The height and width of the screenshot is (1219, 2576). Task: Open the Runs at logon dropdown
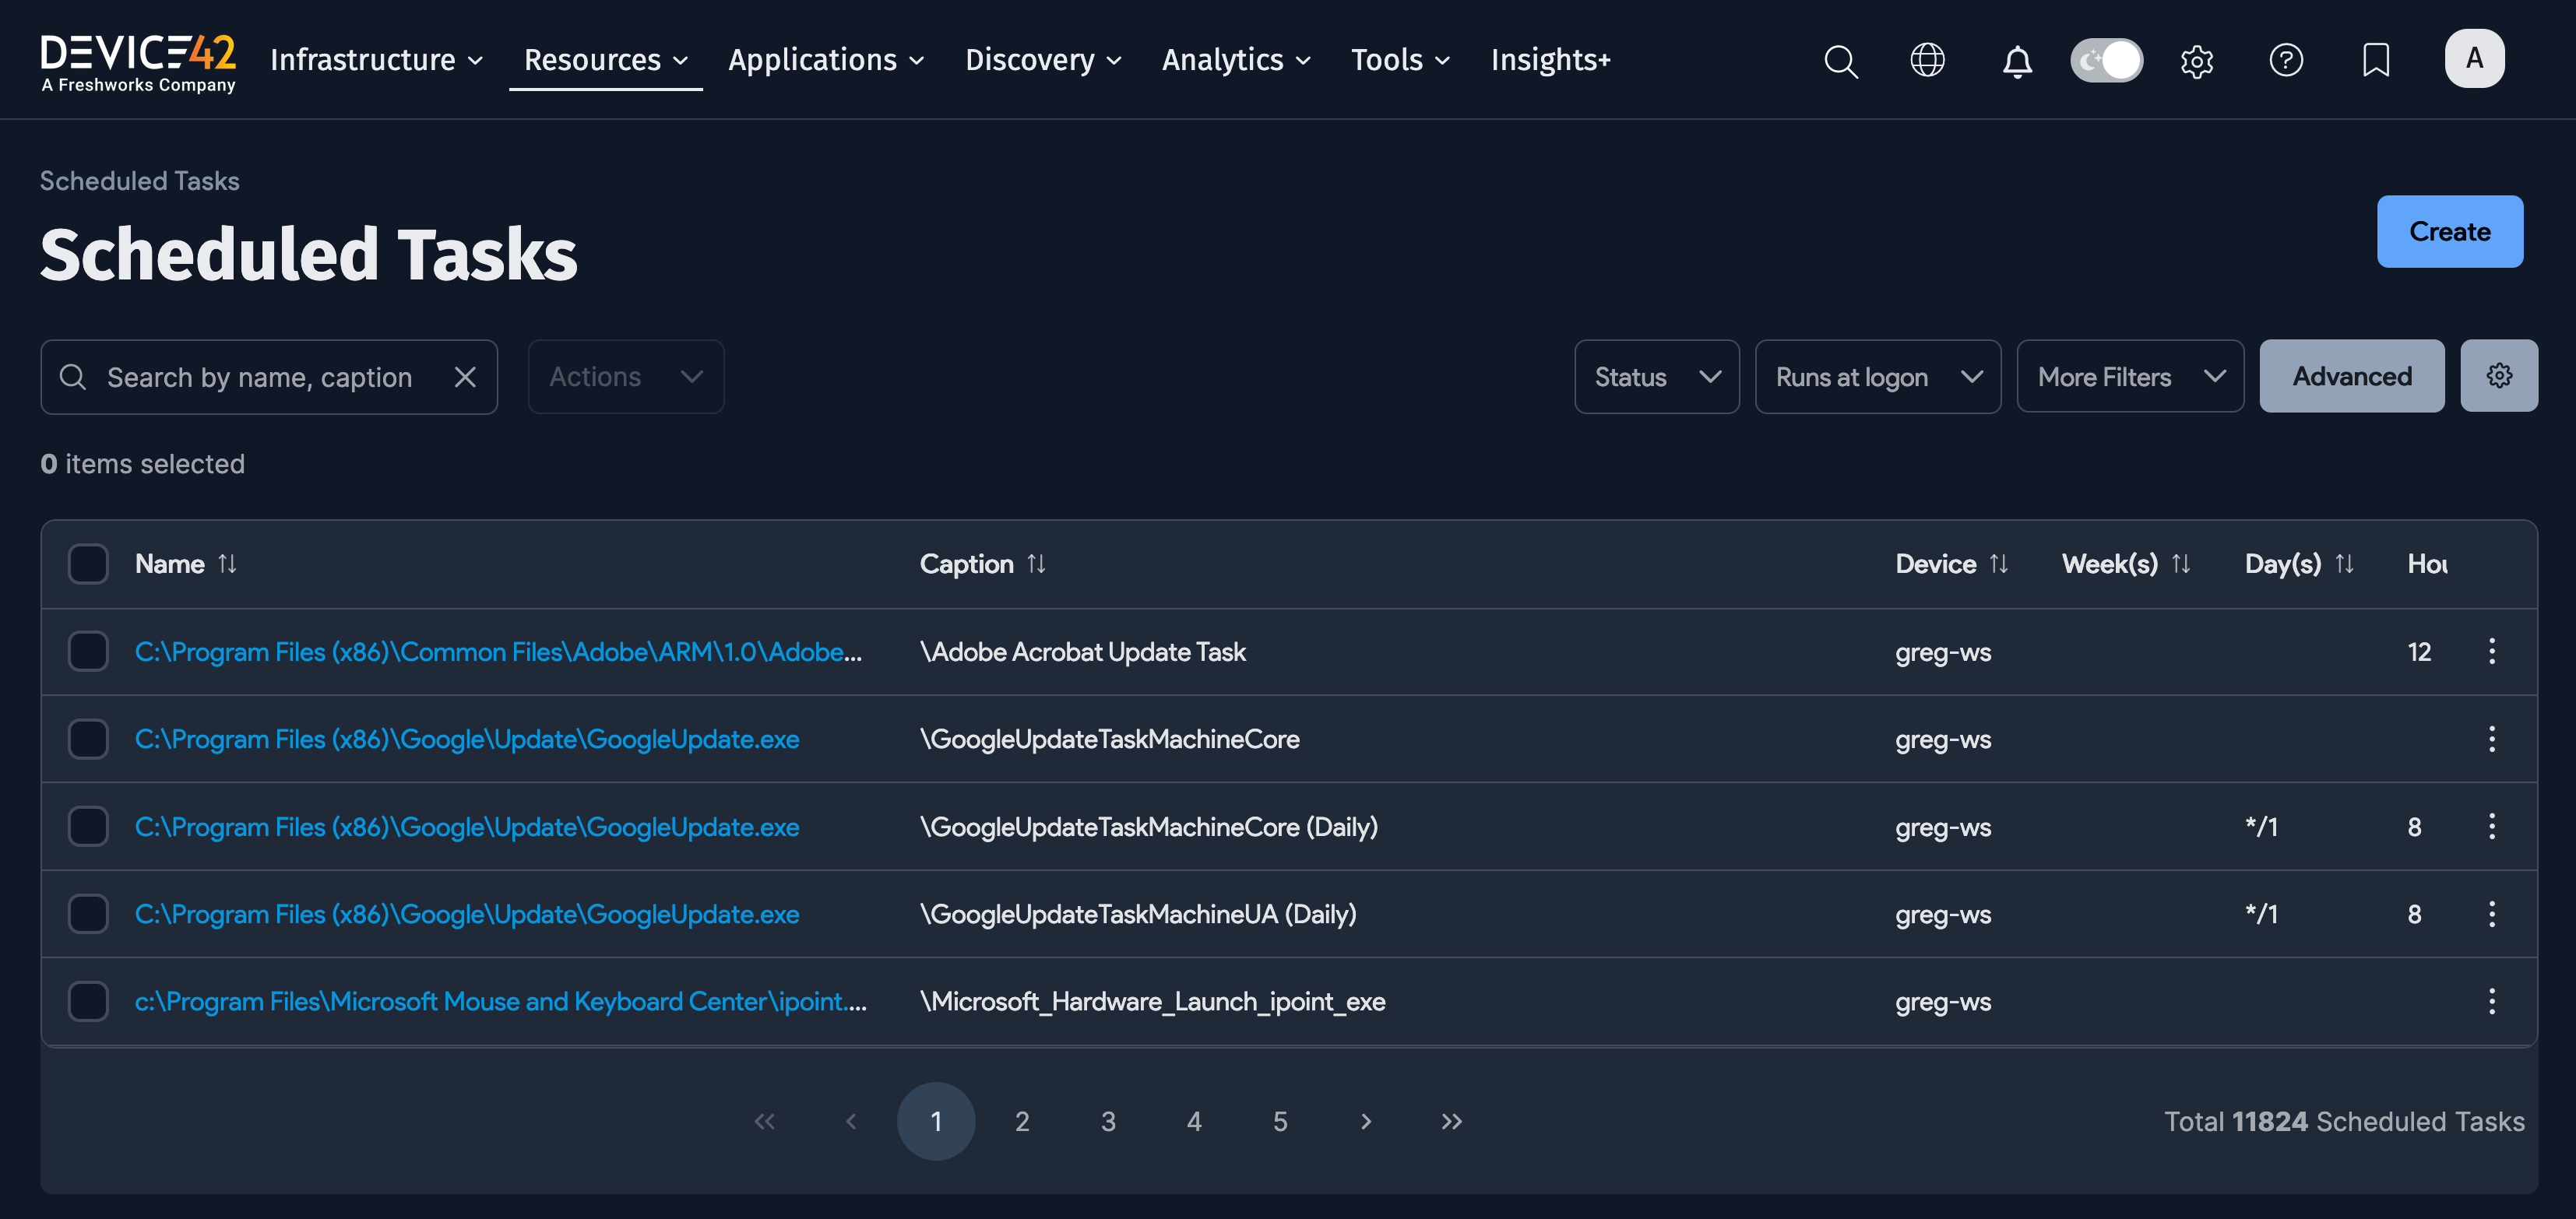click(1878, 376)
